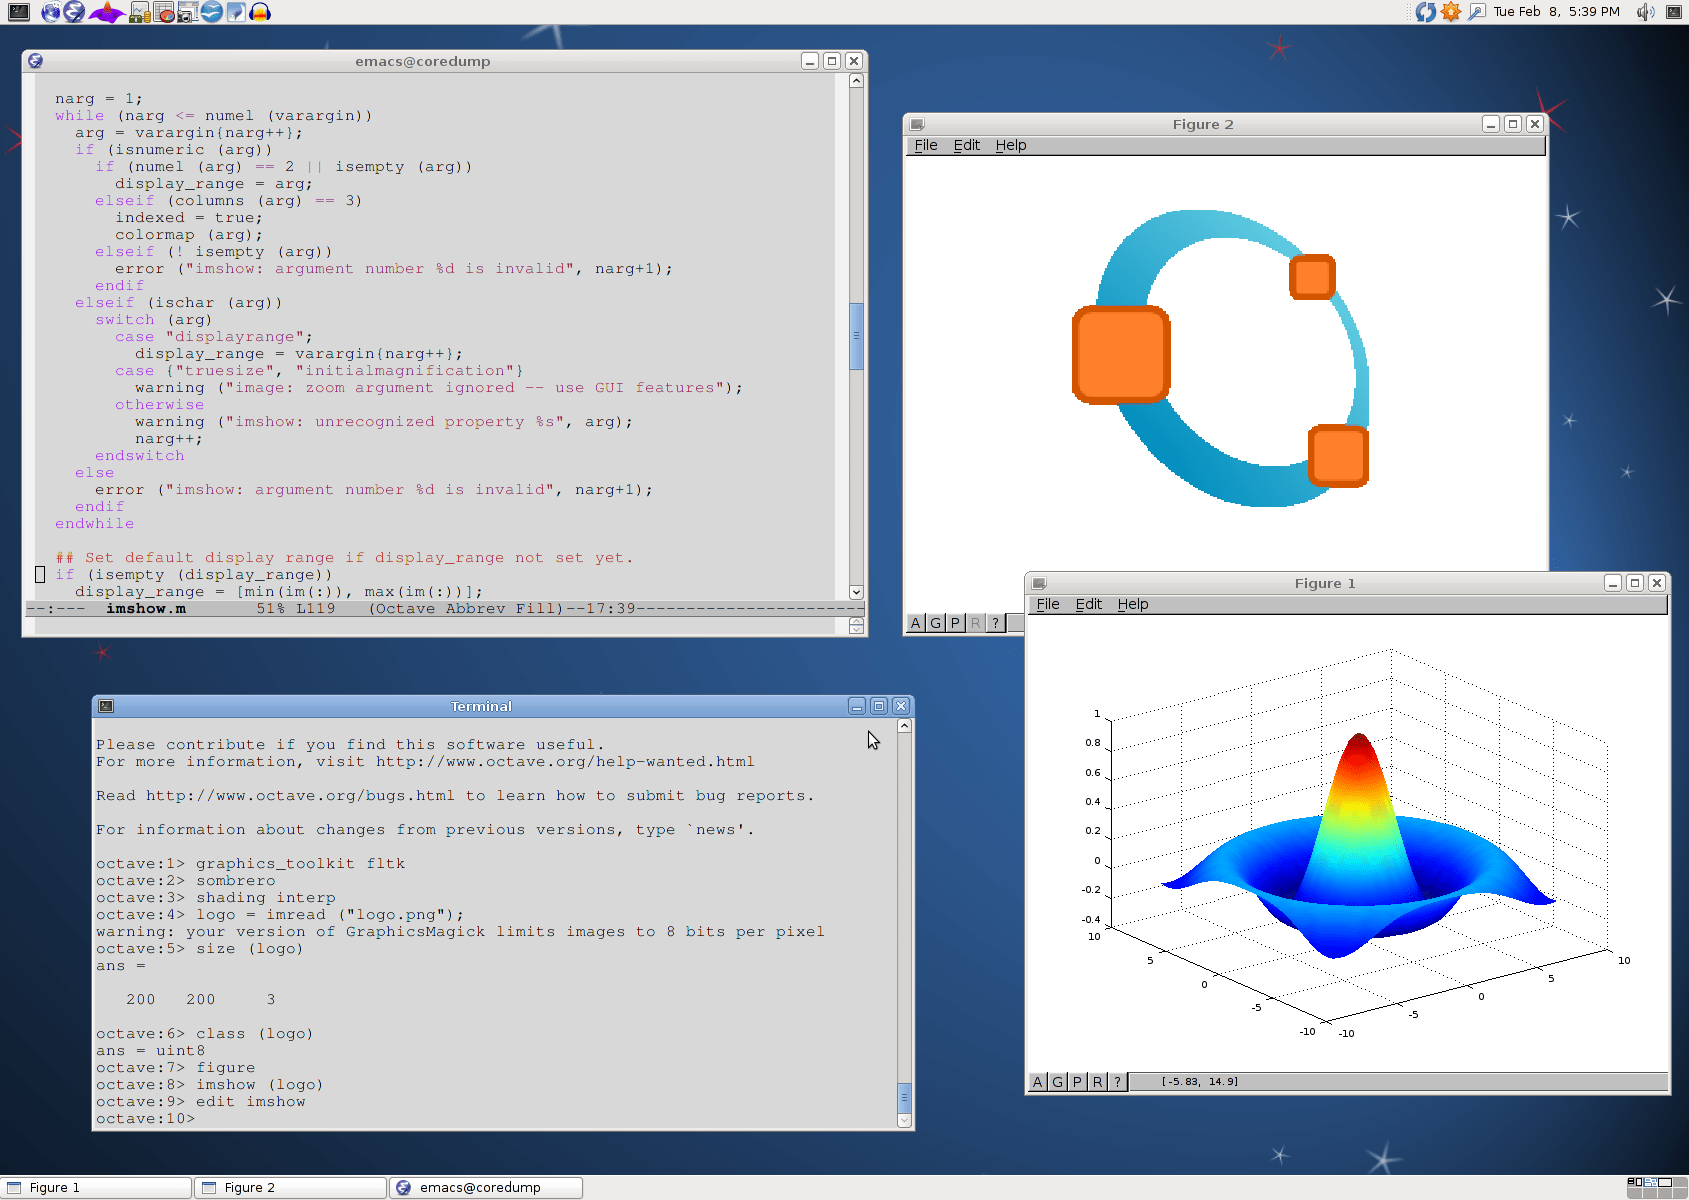Click the ? help button in Figure 1
Image resolution: width=1689 pixels, height=1200 pixels.
click(x=1118, y=1082)
